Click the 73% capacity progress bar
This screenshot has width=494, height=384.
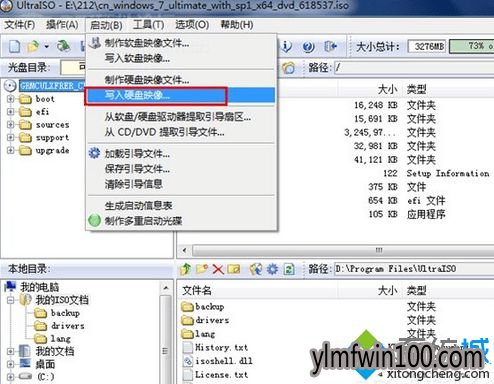pos(471,46)
